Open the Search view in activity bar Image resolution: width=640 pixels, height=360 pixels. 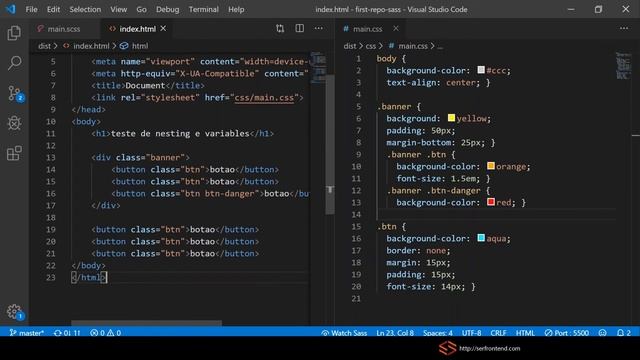point(14,63)
